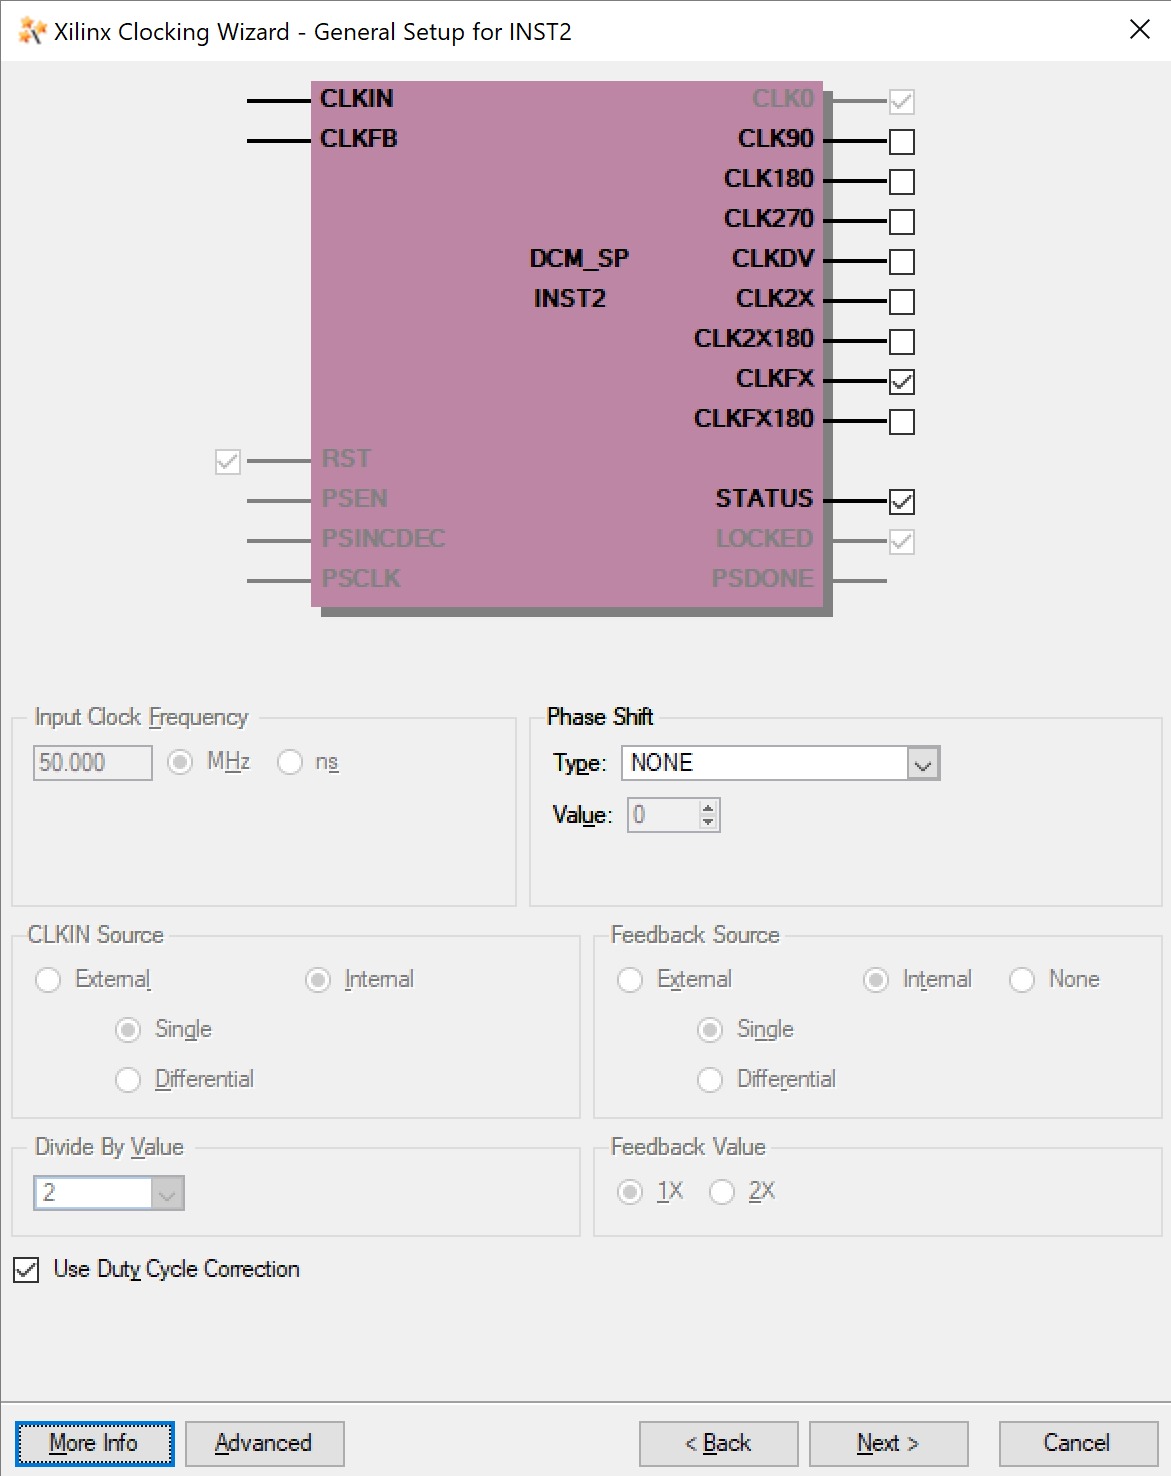Toggle the CLK270 output checkbox

point(901,222)
